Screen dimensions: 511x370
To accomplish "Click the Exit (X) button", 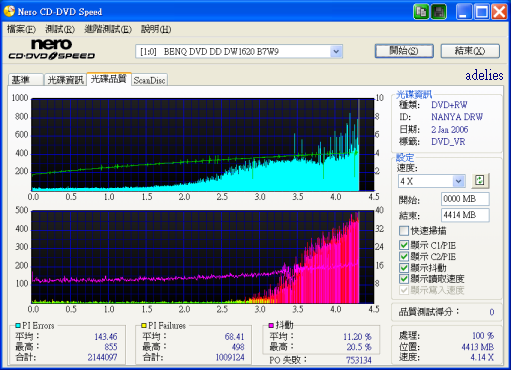I will tap(470, 51).
